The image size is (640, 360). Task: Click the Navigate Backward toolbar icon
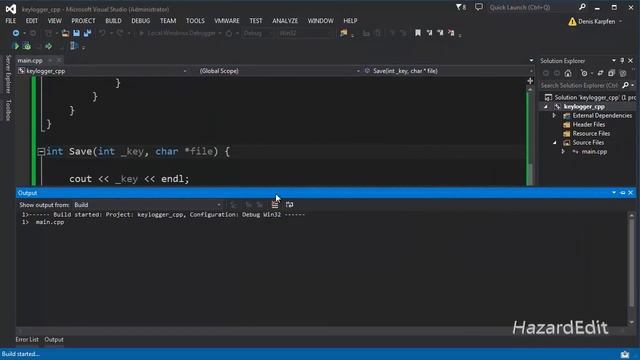[x=16, y=33]
